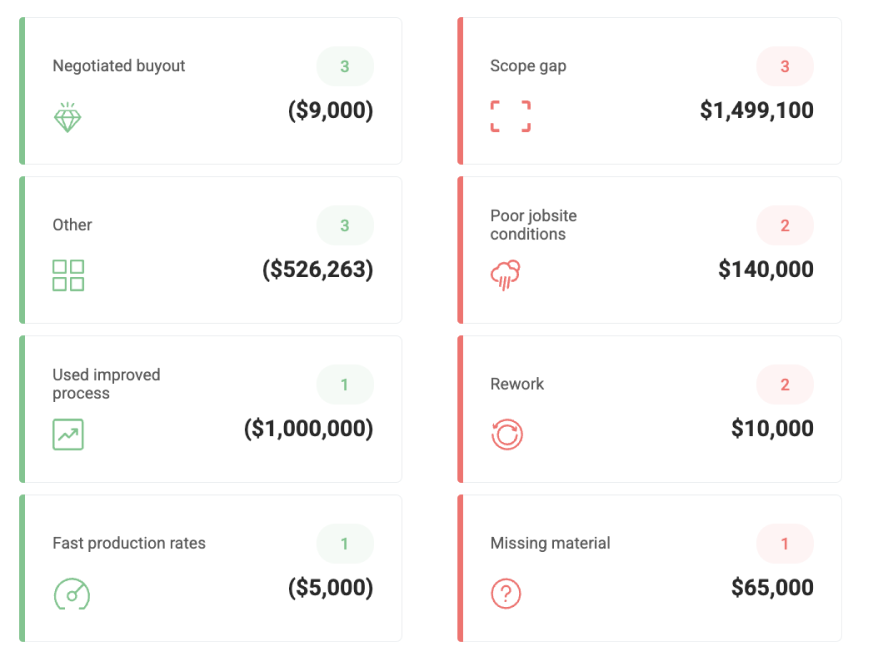Click the red 2 badge on Rework card
This screenshot has height=646, width=888.
[x=785, y=384]
